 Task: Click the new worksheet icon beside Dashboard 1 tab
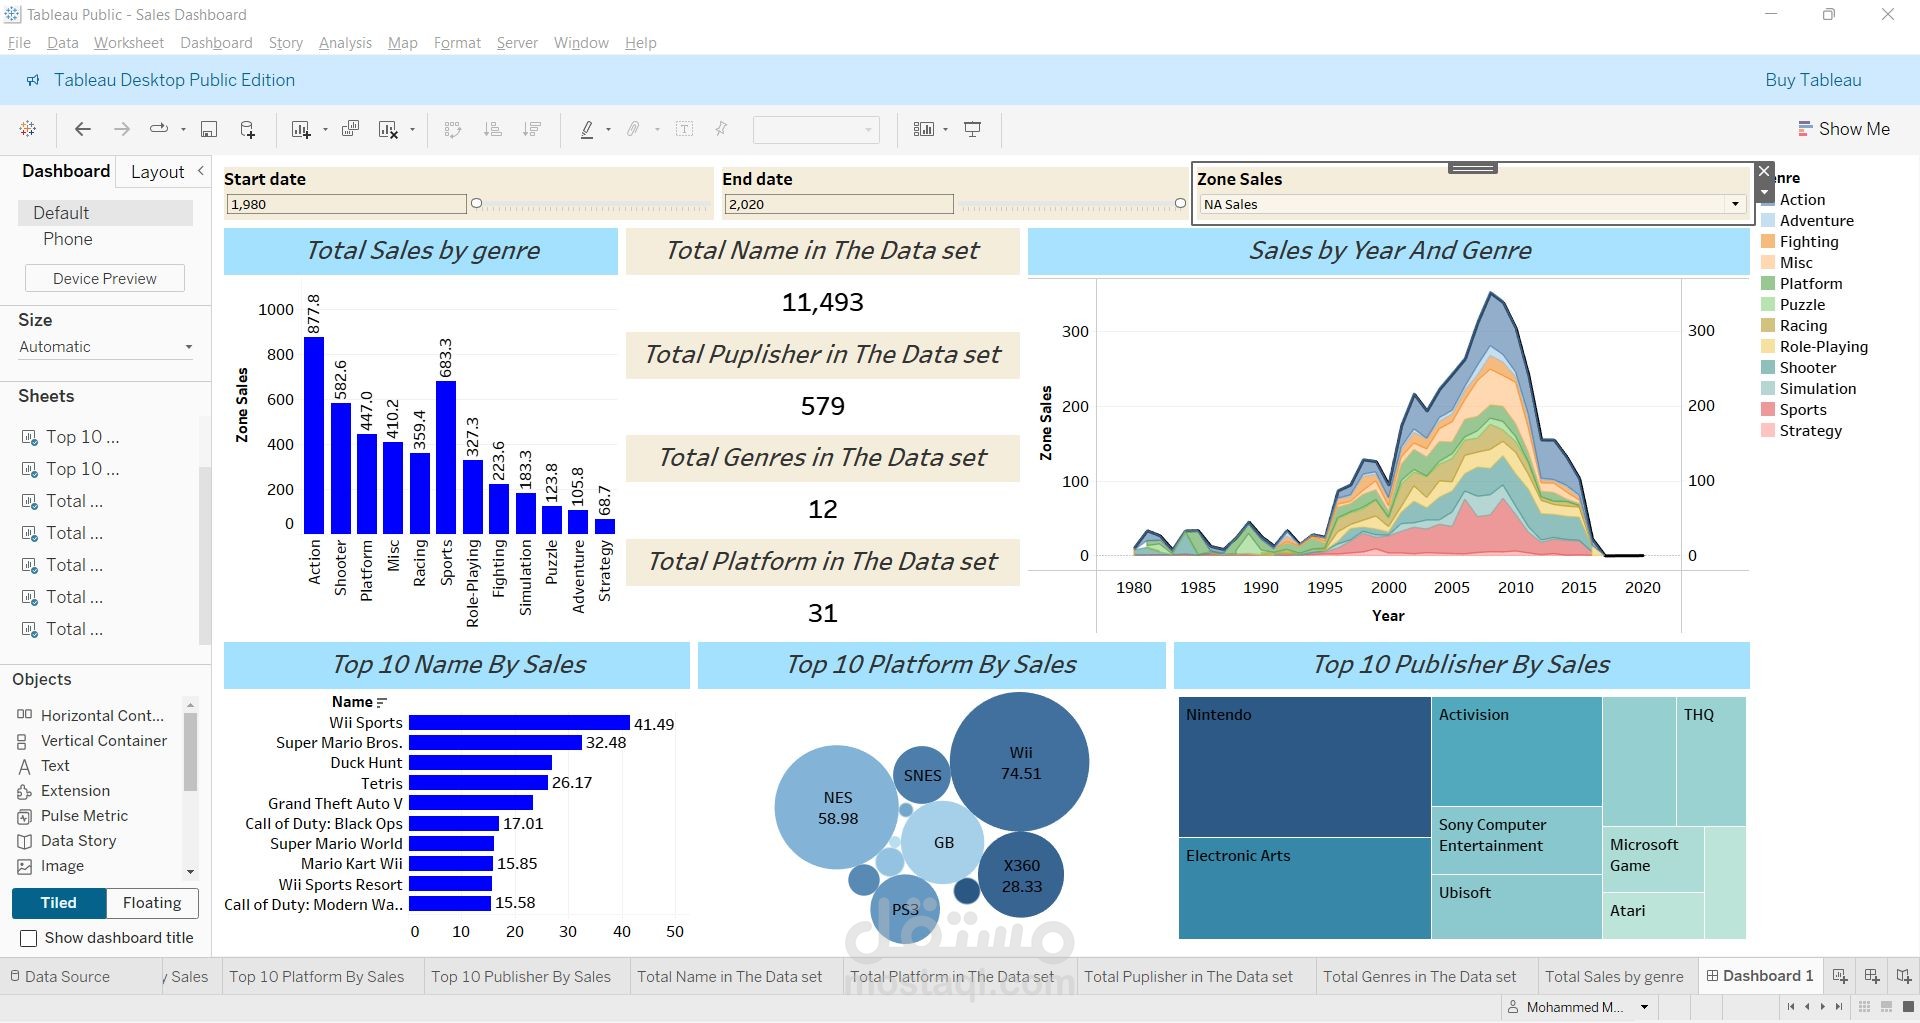[1840, 976]
